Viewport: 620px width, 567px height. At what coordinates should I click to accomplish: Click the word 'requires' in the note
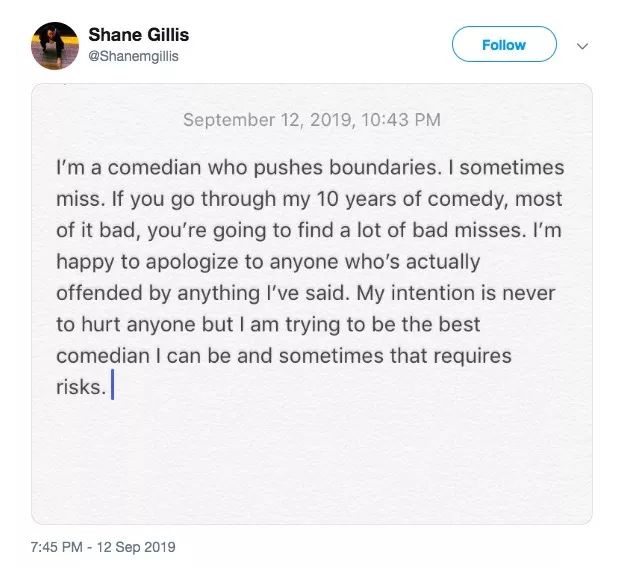pyautogui.click(x=473, y=356)
